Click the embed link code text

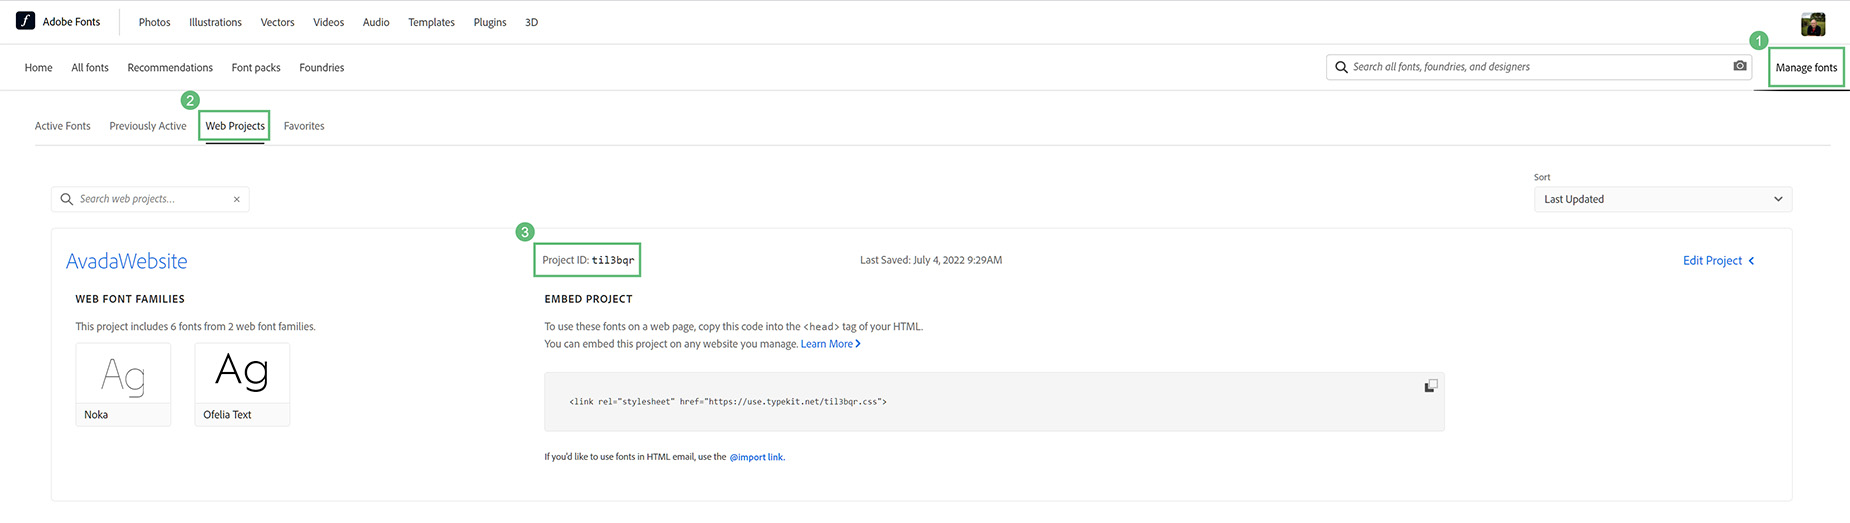click(728, 402)
